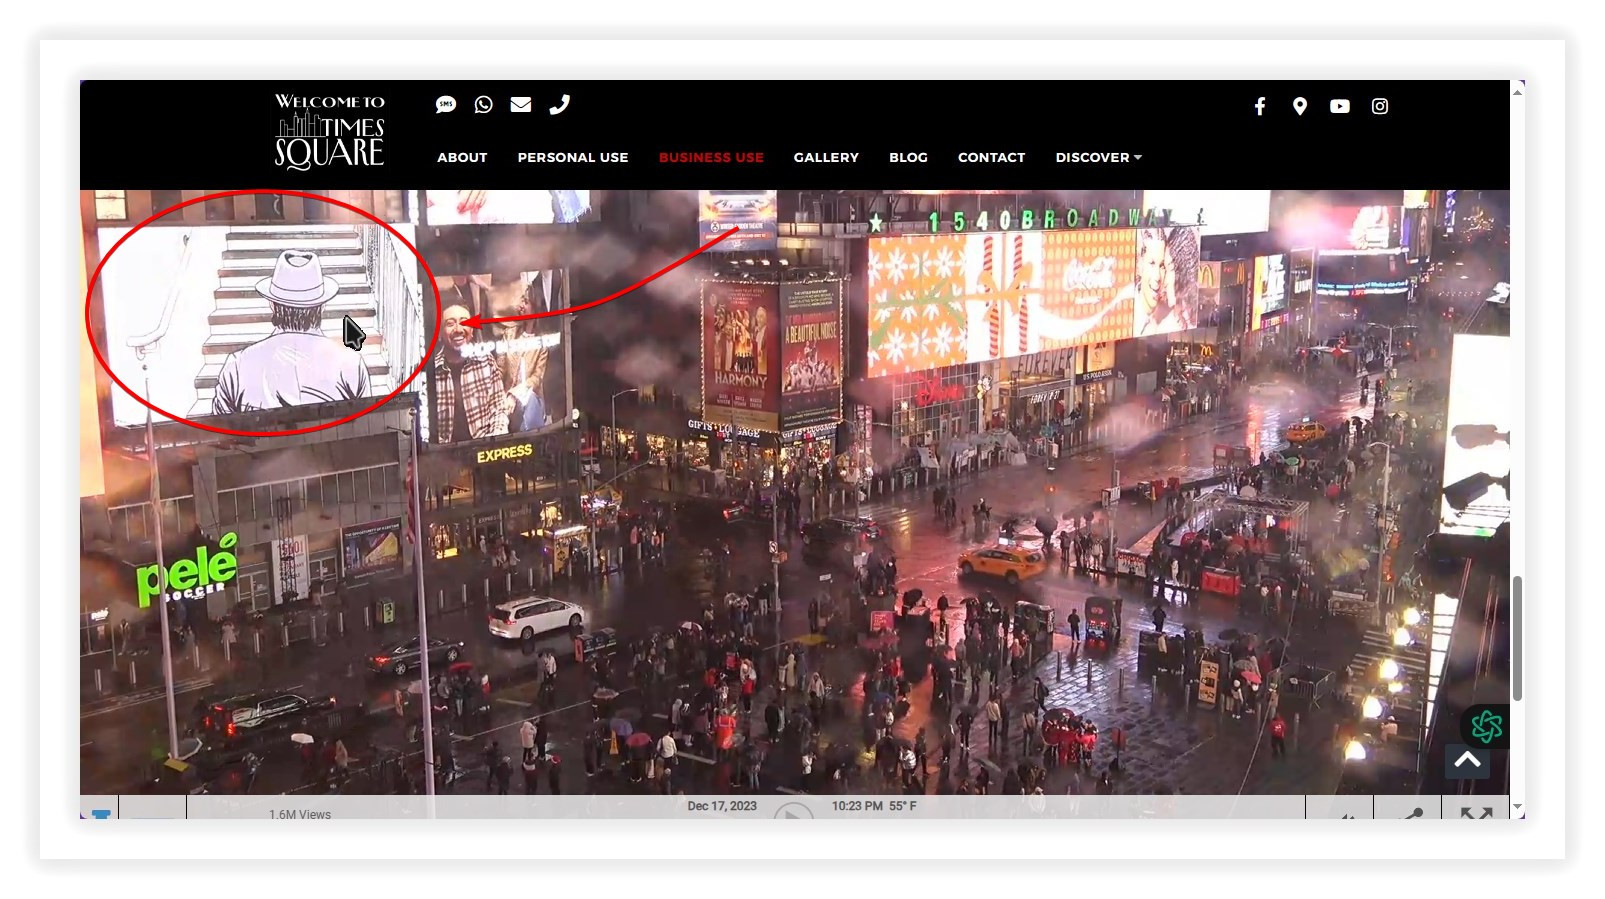Click the 1.6M Views text

300,814
